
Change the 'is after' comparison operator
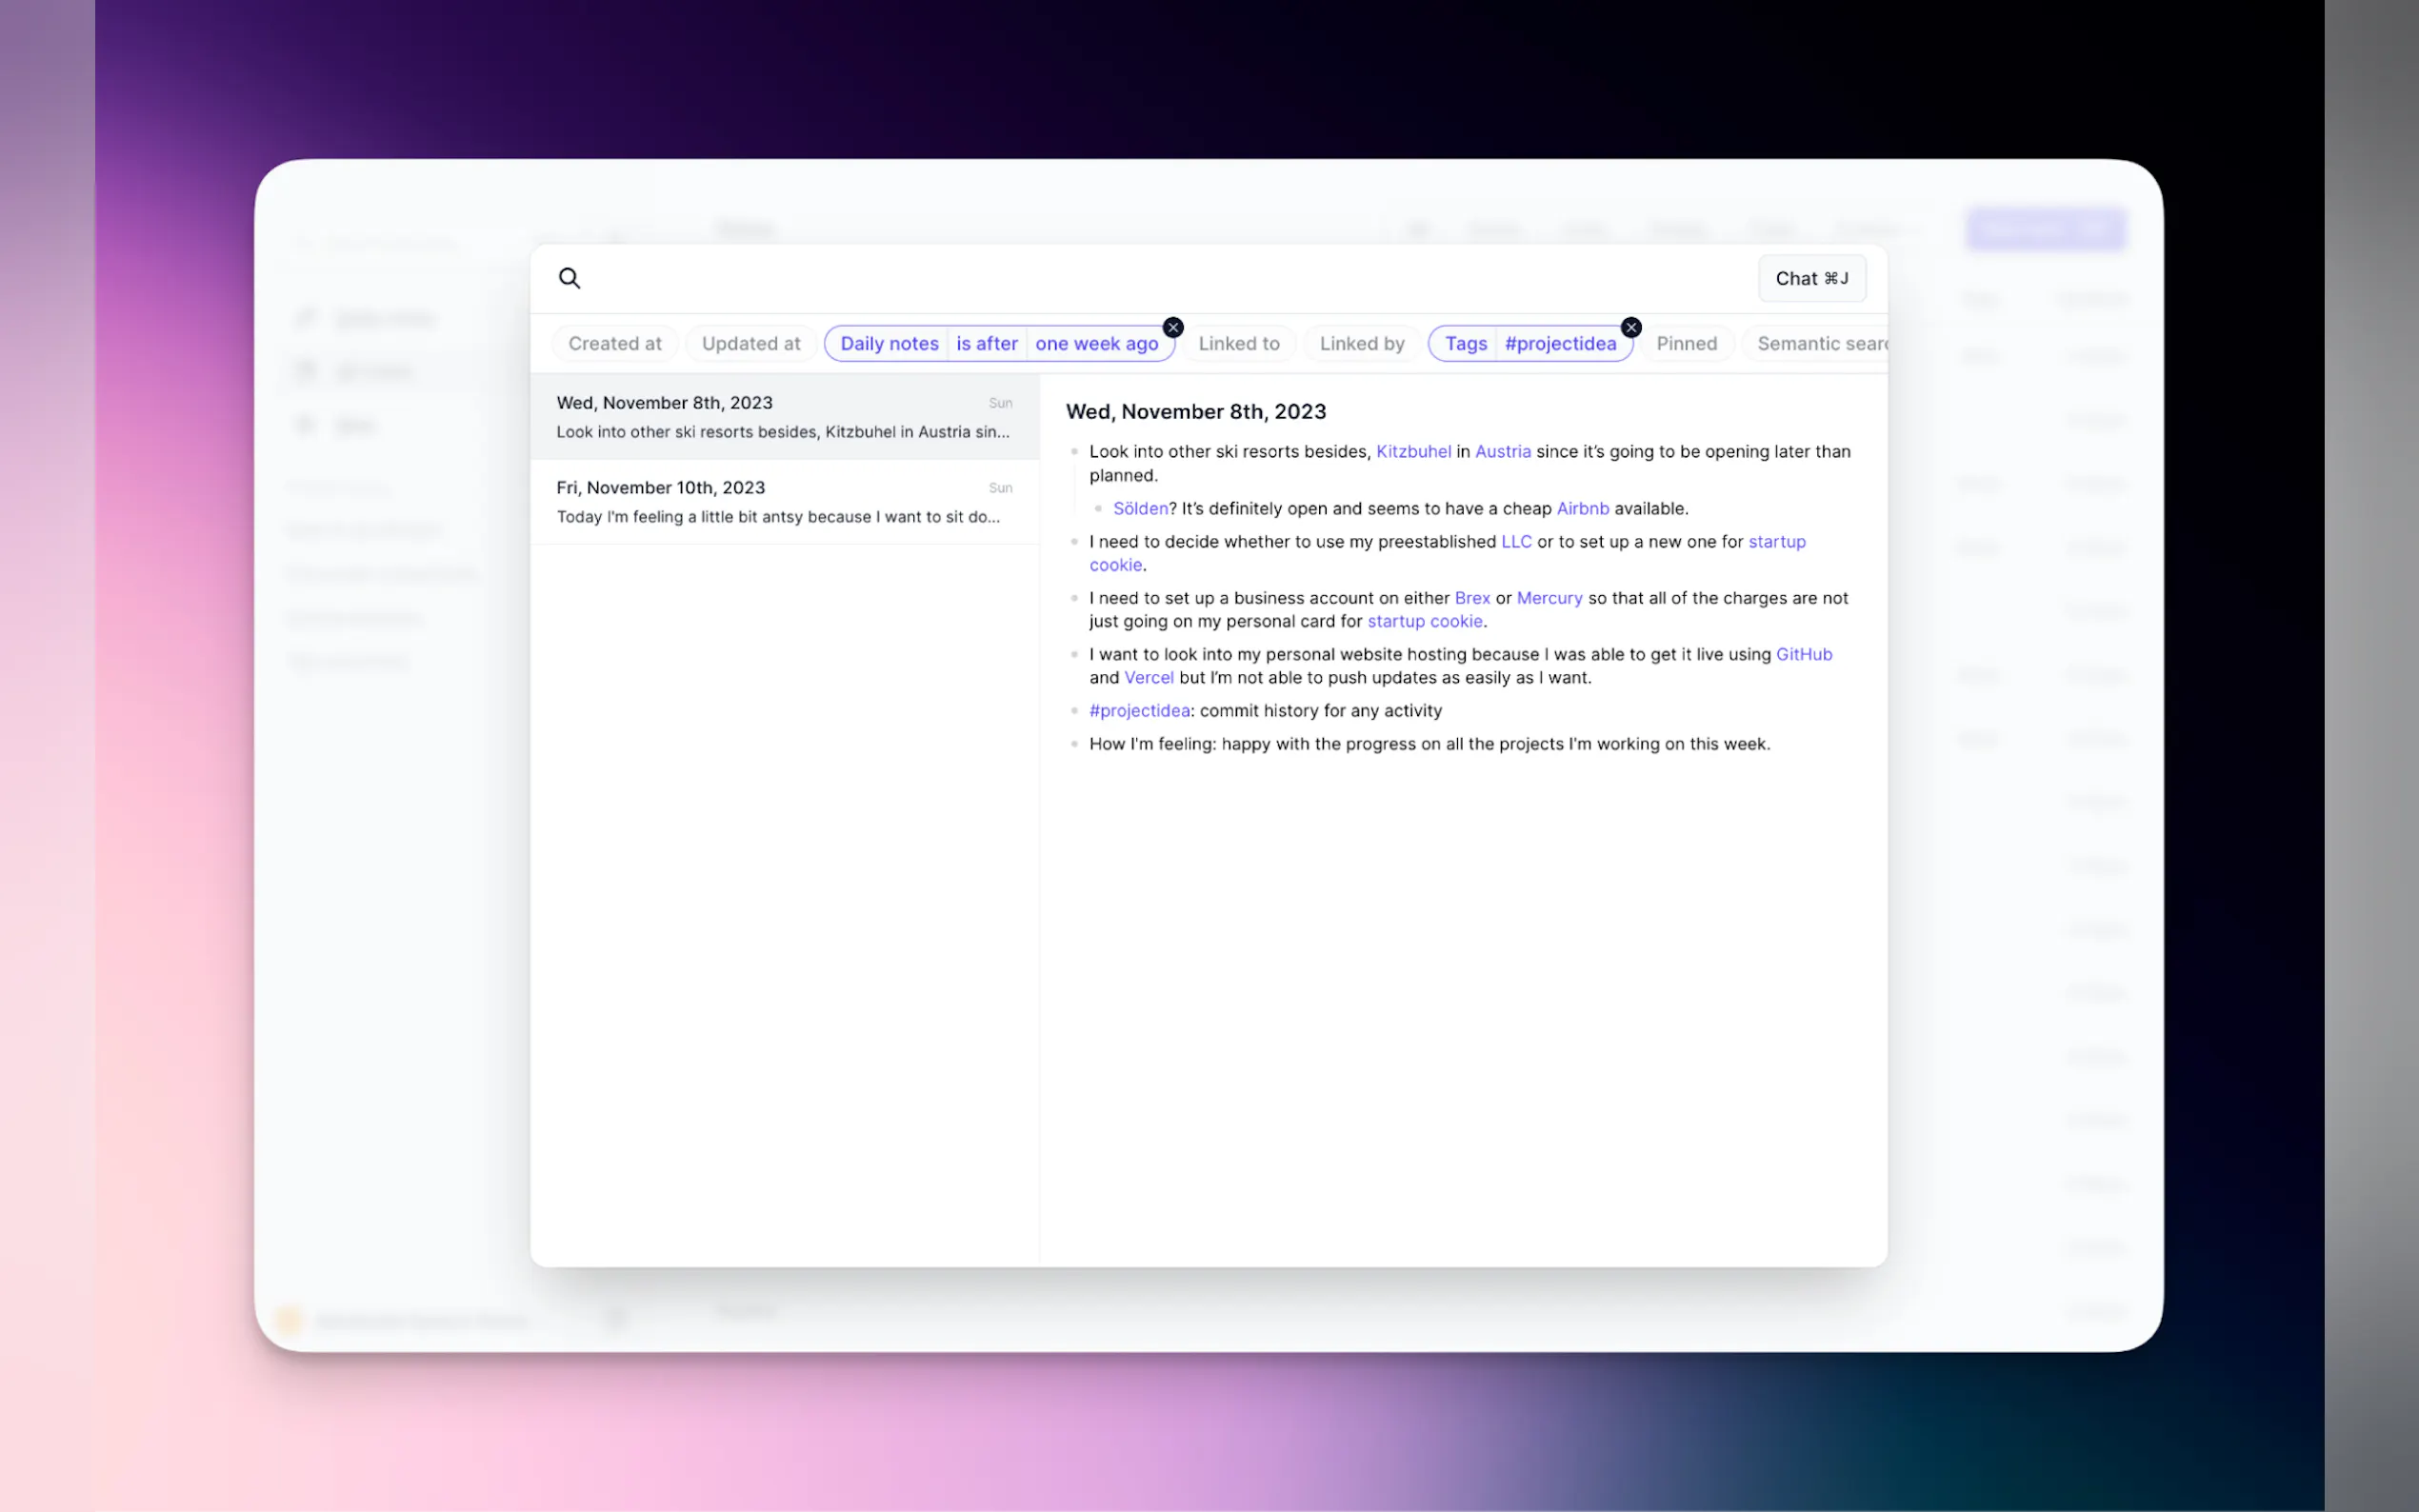coord(986,343)
